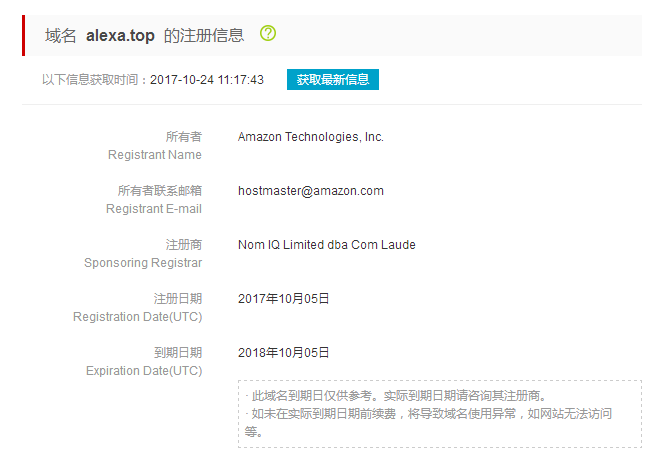The width and height of the screenshot is (651, 462).
Task: Click the 到期日期 label
Action: (178, 352)
